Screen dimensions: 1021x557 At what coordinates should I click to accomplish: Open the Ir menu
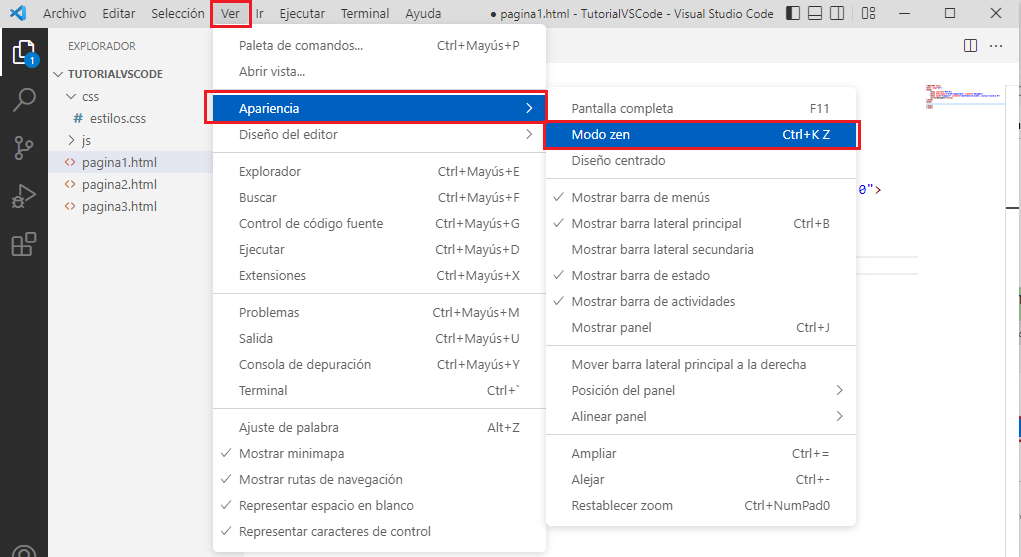pos(259,13)
